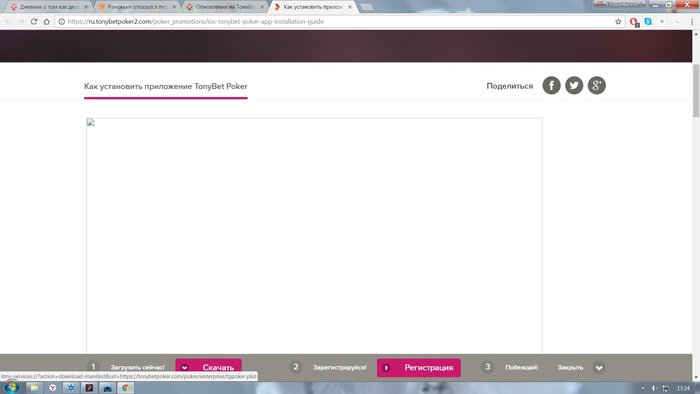Open the red Opera-style extension icon
The image size is (700, 394).
634,22
